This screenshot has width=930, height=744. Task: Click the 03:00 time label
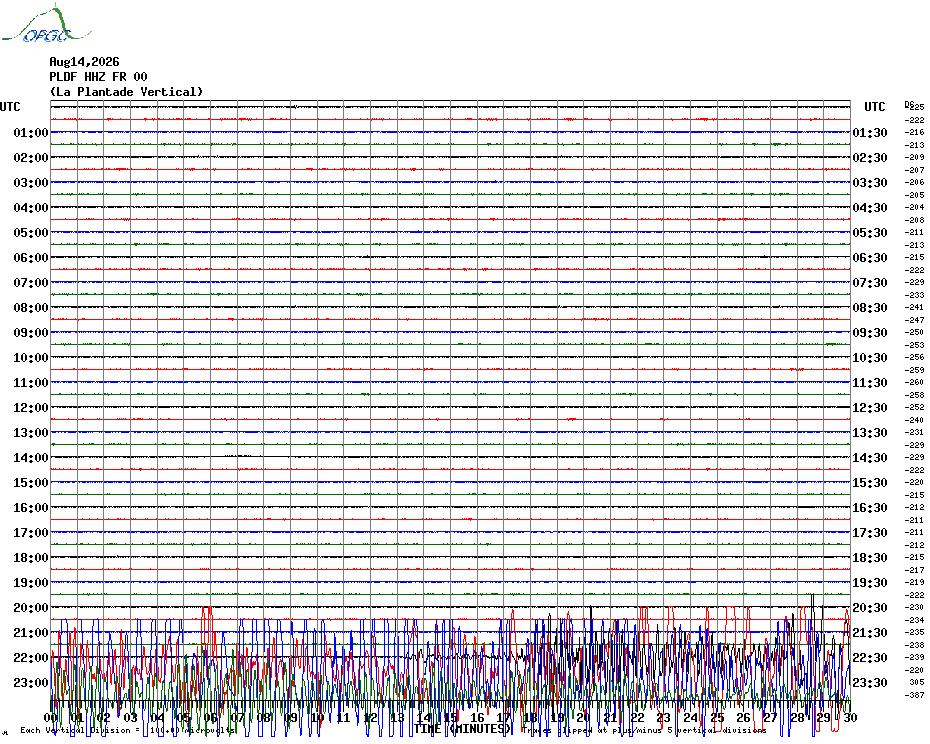(31, 182)
